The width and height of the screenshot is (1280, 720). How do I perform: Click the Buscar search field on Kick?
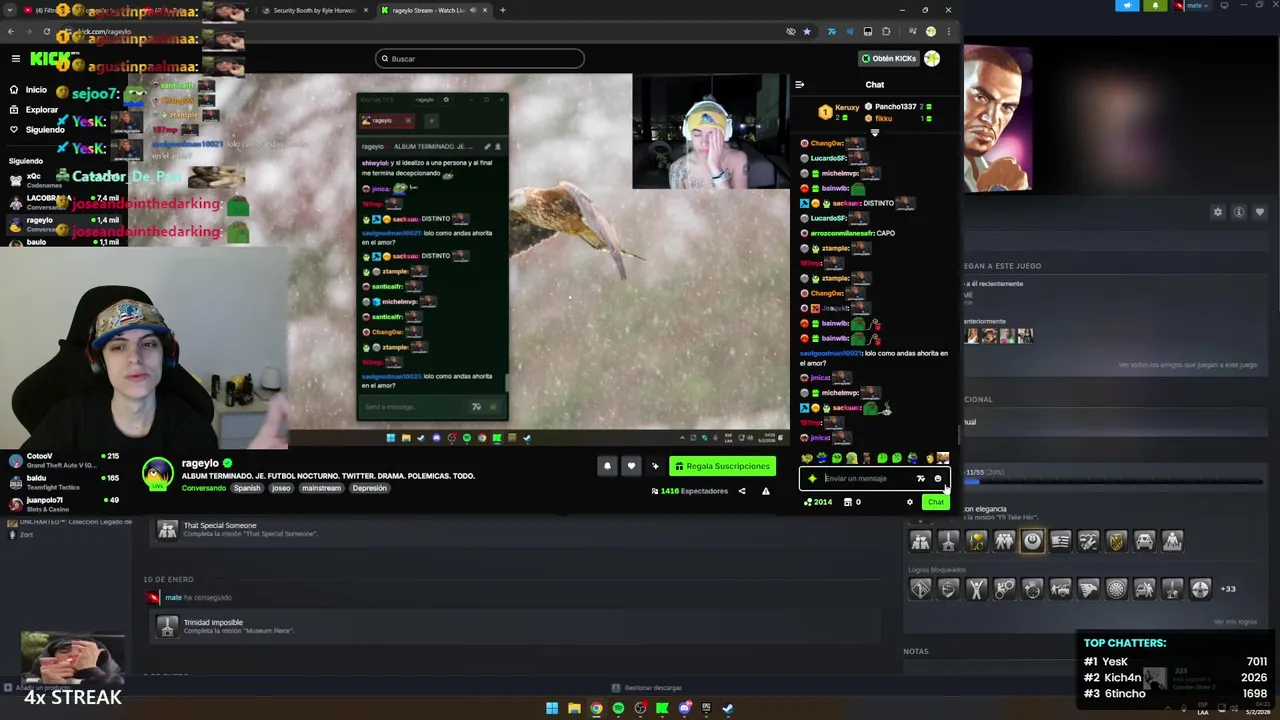(x=479, y=59)
